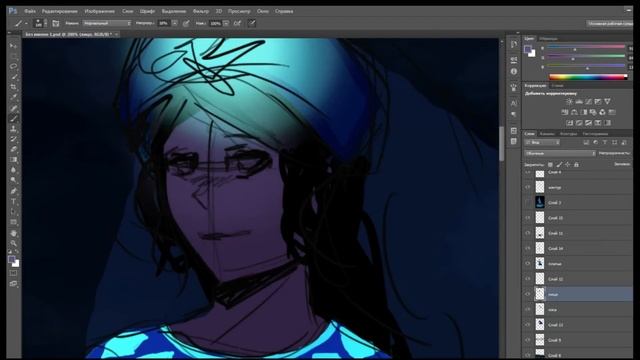640x360 pixels.
Task: Add a Brightness/Contrast adjustment
Action: (x=569, y=102)
